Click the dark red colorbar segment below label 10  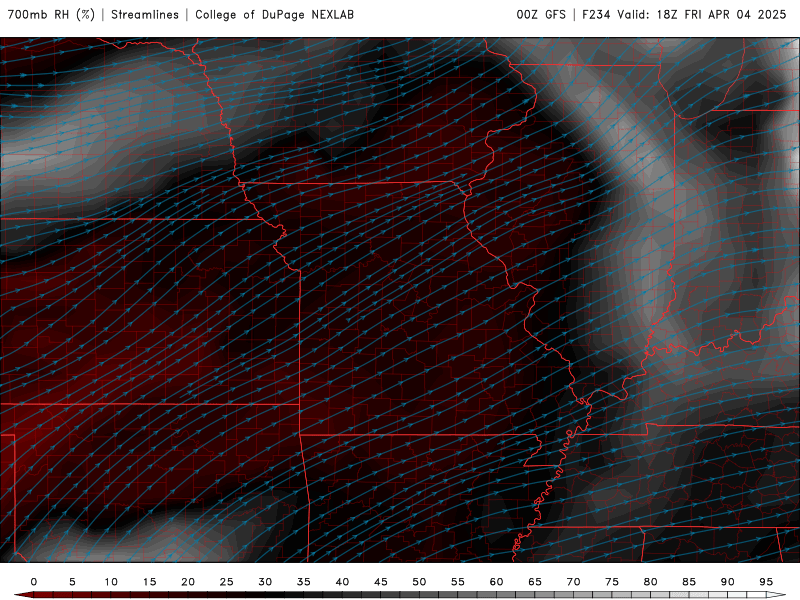coord(120,595)
